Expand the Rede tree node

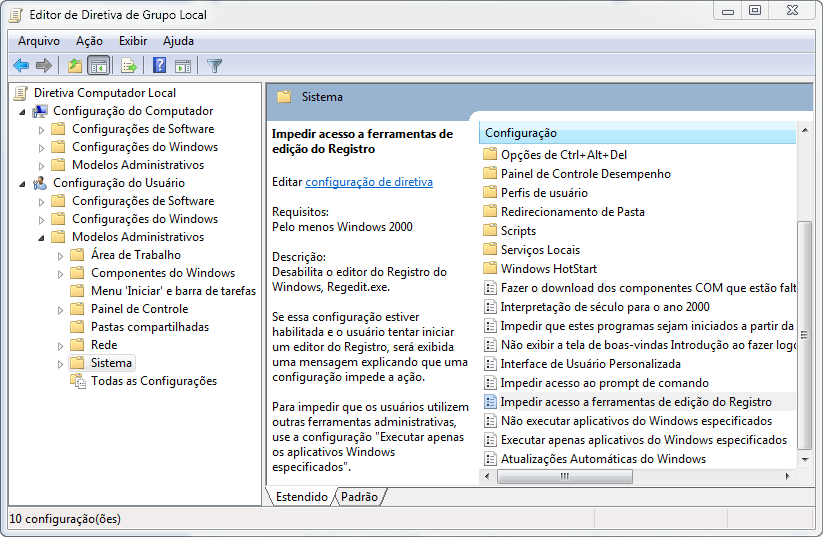click(60, 346)
